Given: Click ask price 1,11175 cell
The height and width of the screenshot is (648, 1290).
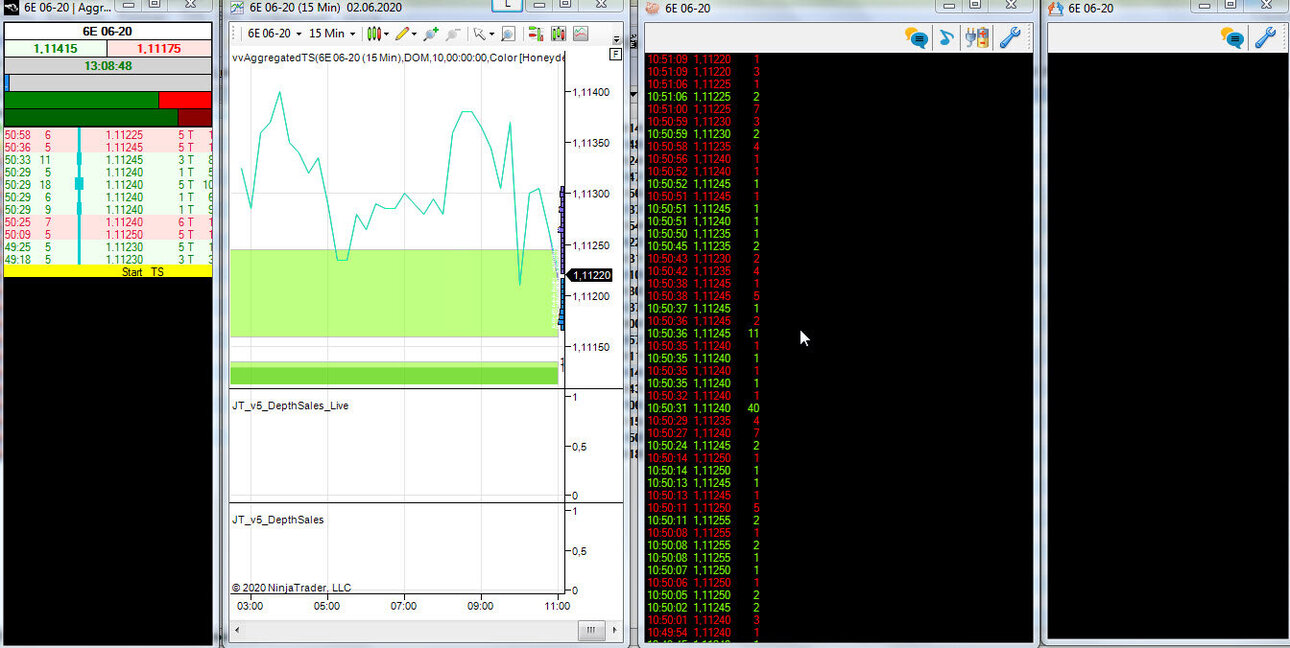Looking at the screenshot, I should 159,48.
